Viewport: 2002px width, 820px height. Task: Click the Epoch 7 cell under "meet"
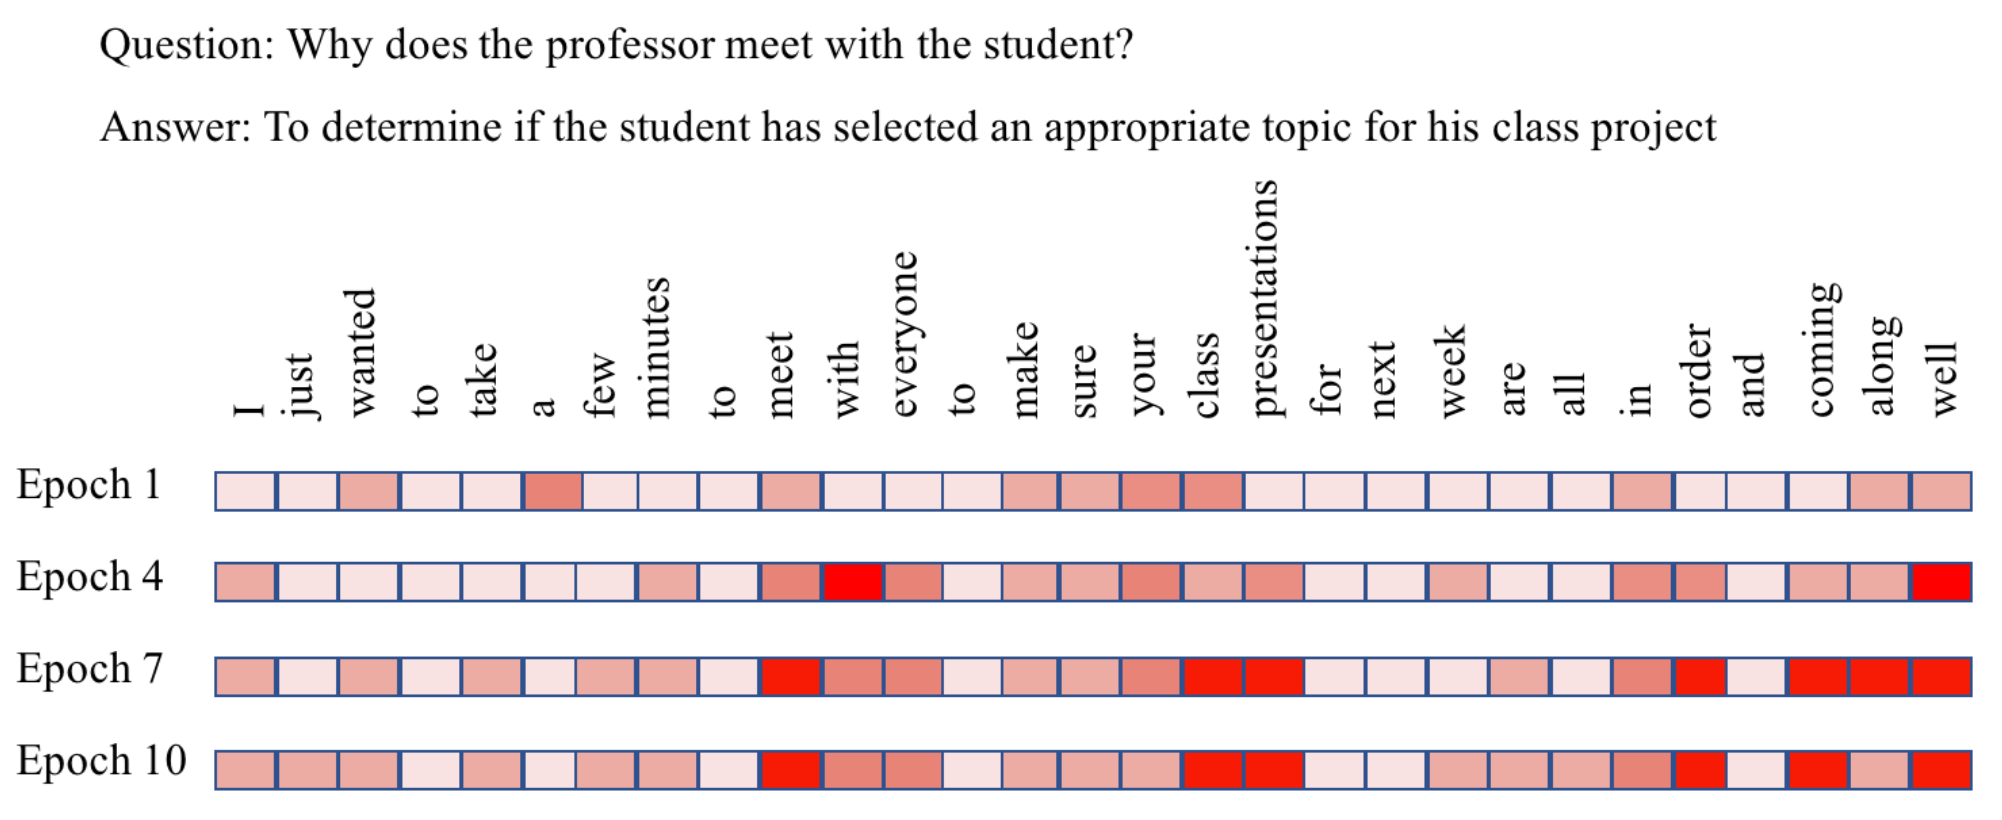pos(790,676)
